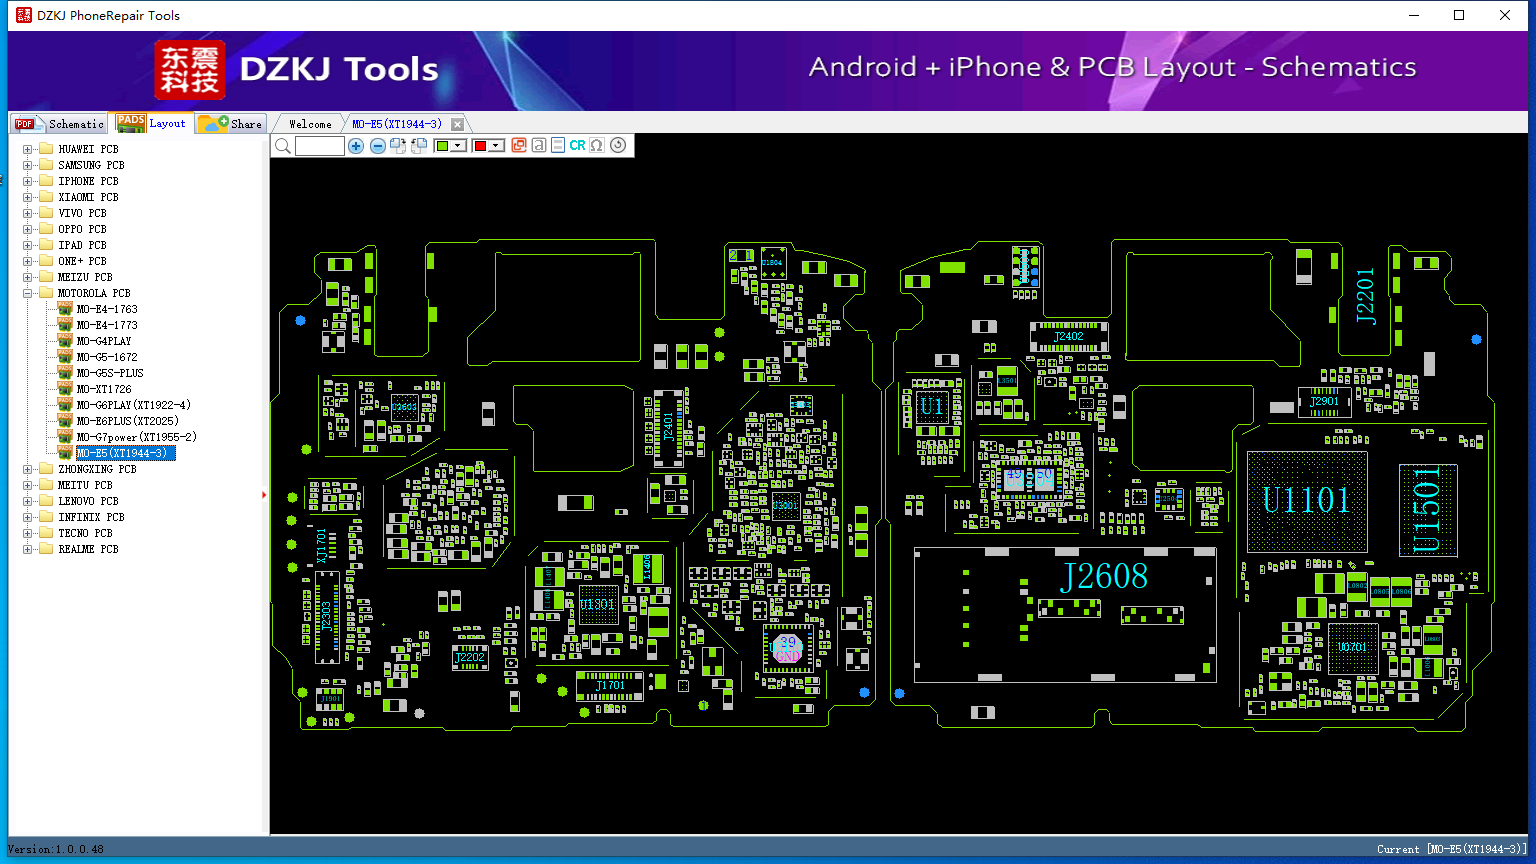Open the Share tab

pyautogui.click(x=230, y=124)
